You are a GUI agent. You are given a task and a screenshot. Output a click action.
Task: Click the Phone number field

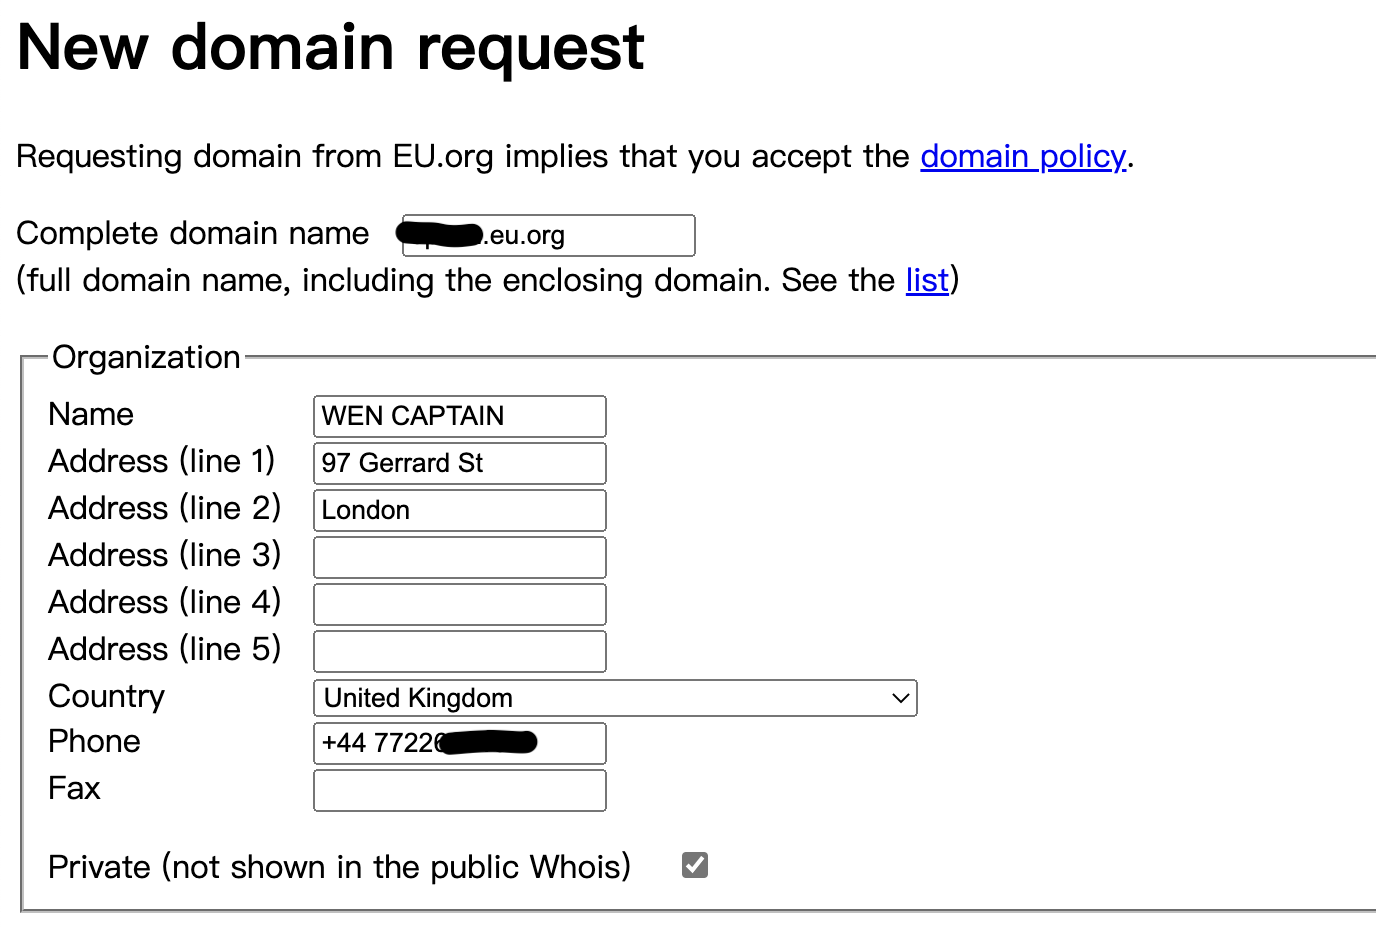coord(459,743)
